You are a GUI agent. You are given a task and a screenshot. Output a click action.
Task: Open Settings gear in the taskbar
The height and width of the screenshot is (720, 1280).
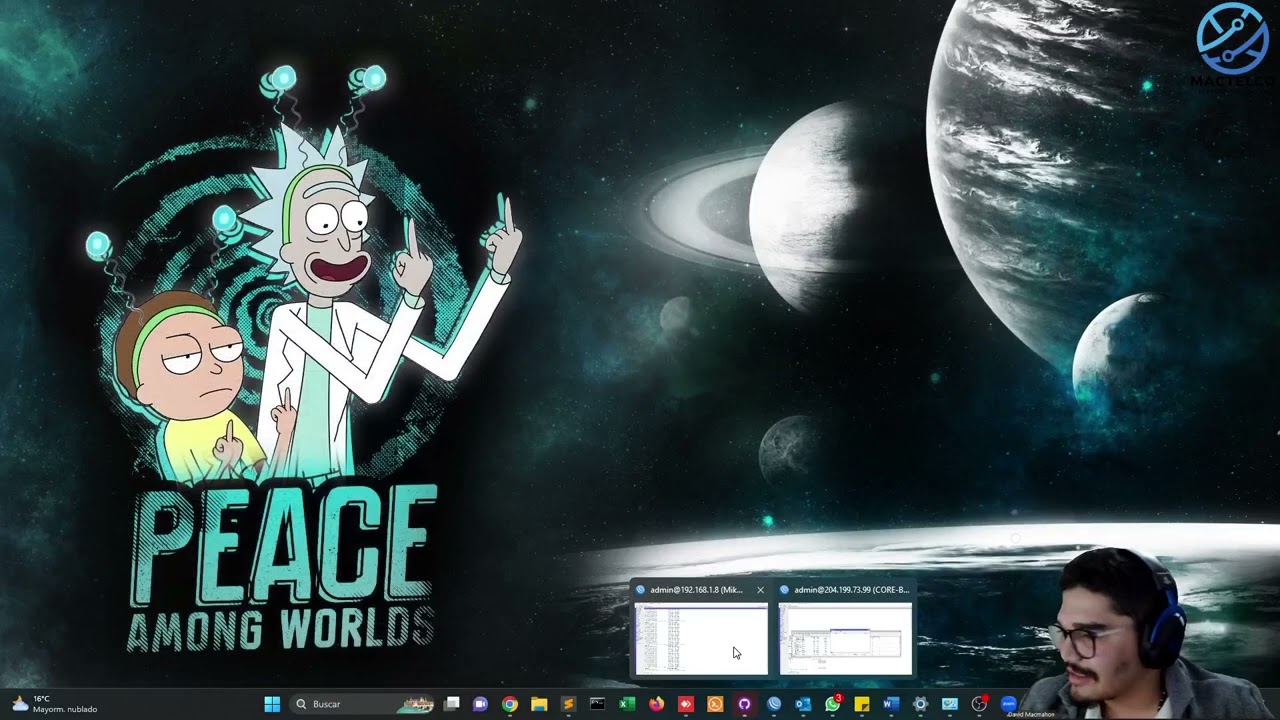pyautogui.click(x=920, y=704)
